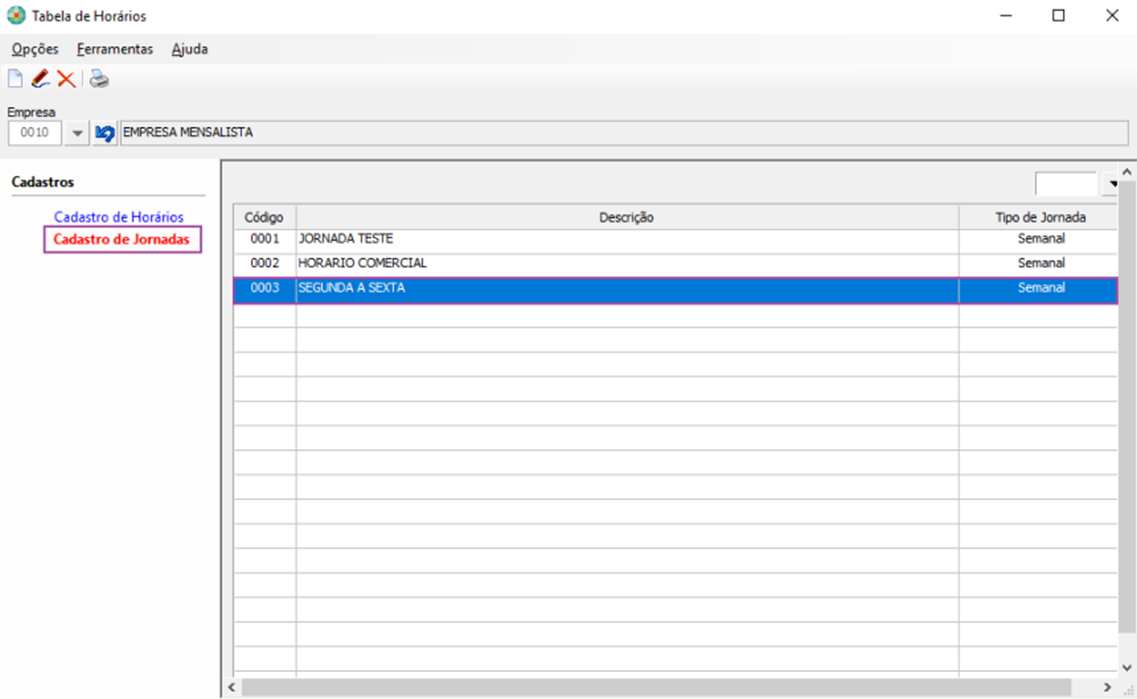Click the vertical scrollbar thumb
The width and height of the screenshot is (1137, 699).
click(x=1127, y=408)
